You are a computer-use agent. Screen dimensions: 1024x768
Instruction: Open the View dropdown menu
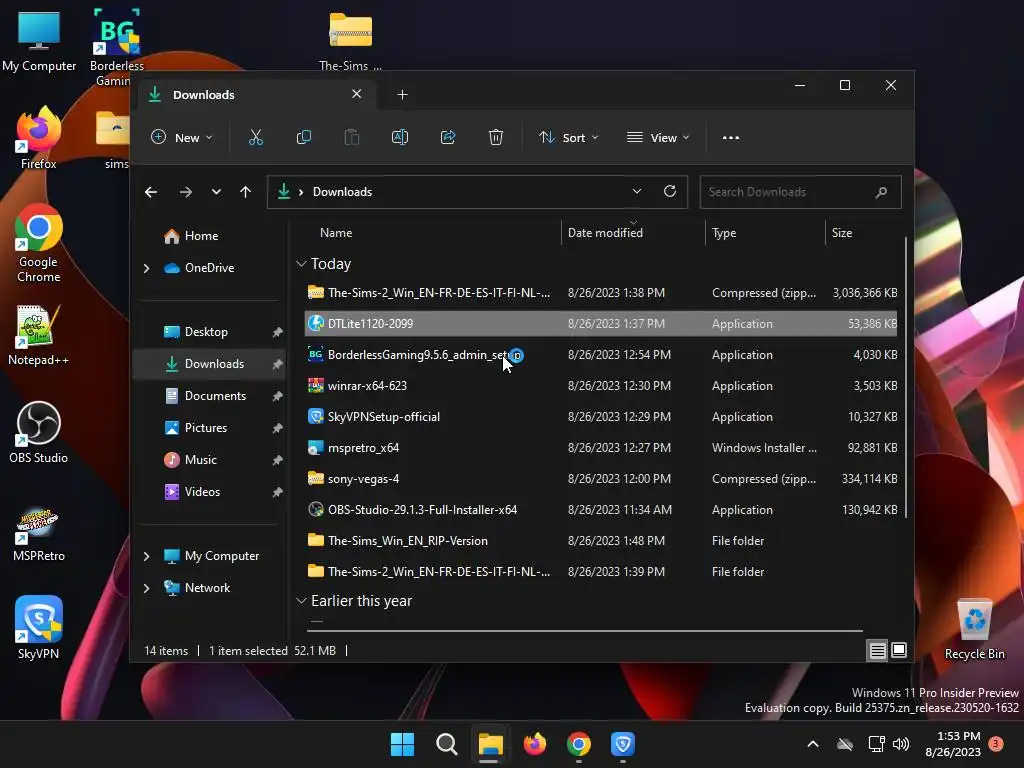[x=658, y=138]
